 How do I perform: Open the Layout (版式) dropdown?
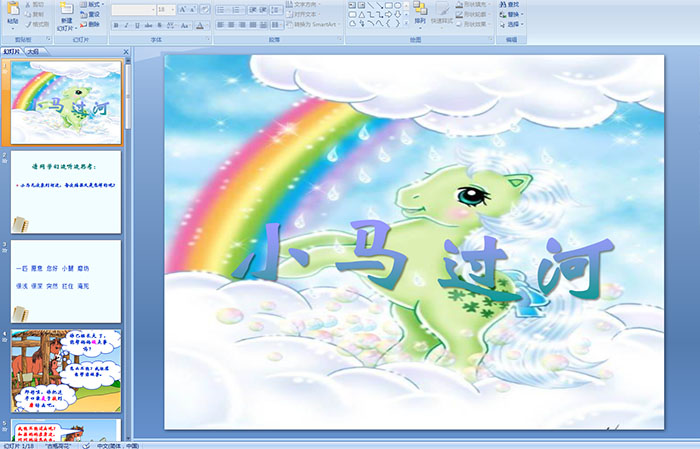pos(92,4)
